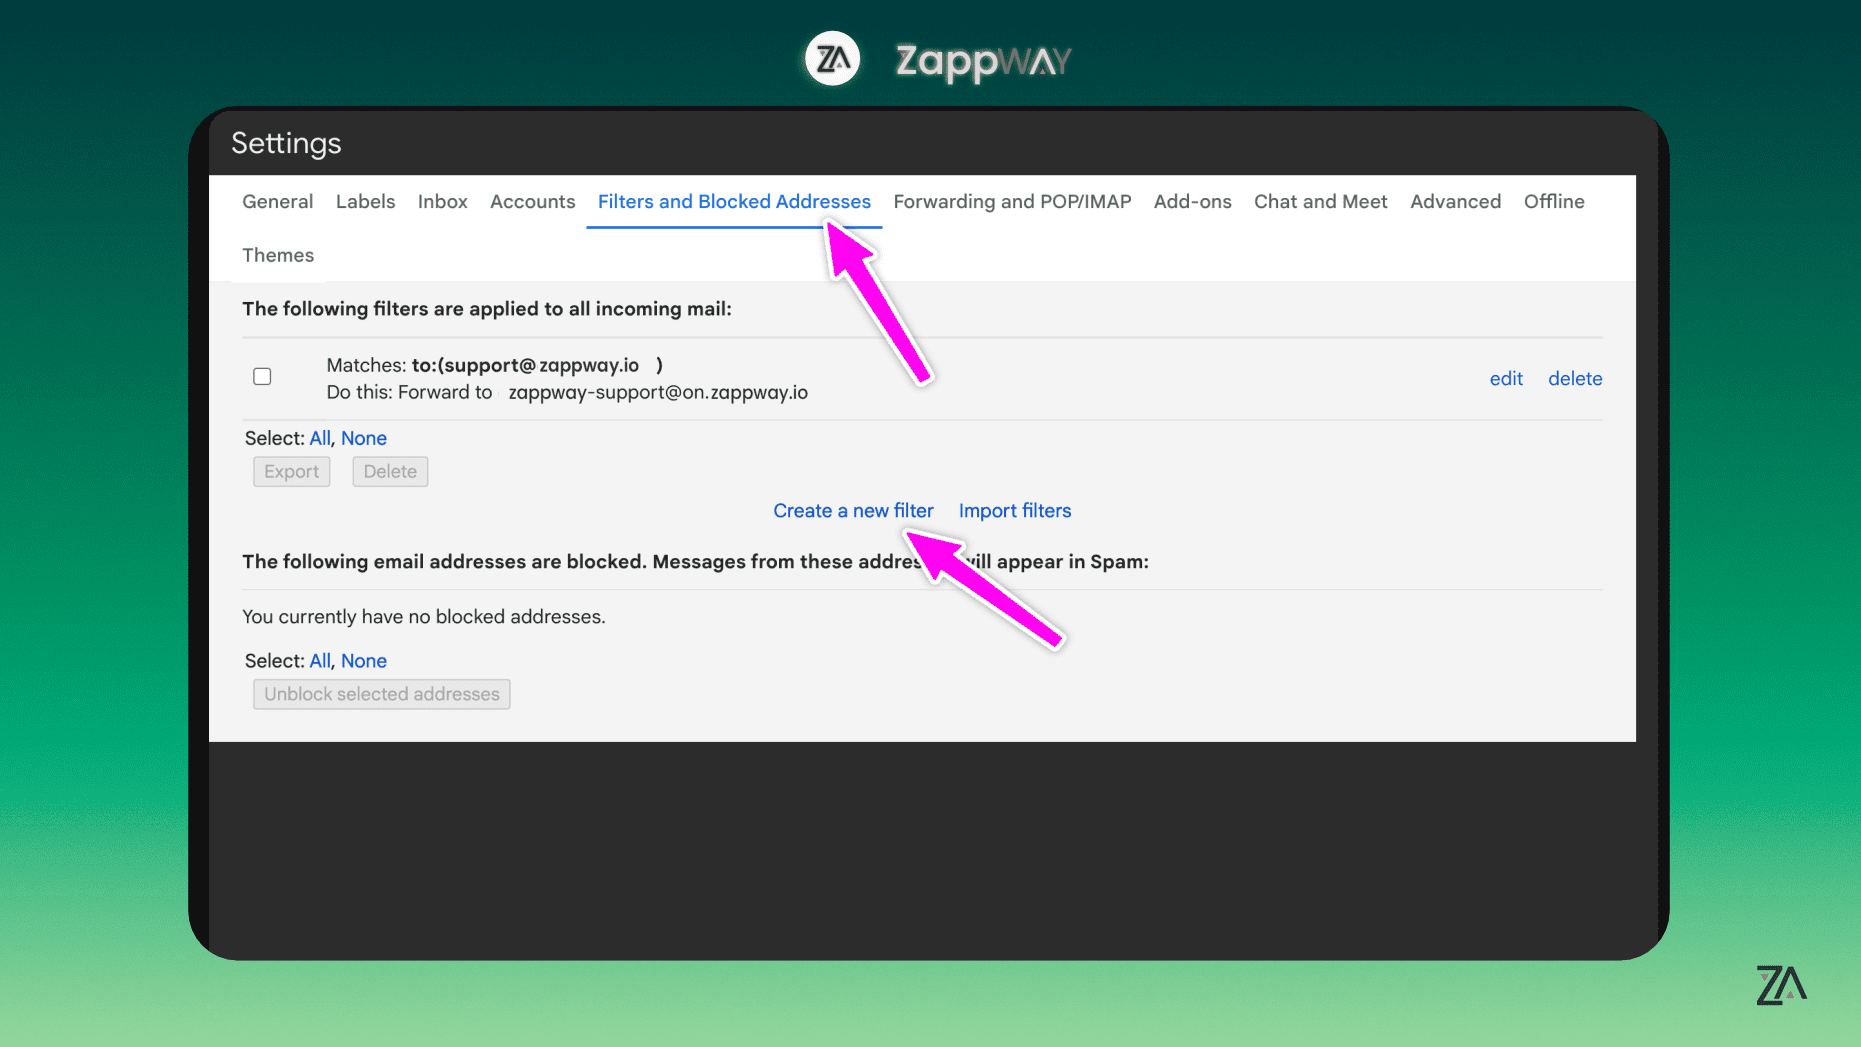
Task: Open the Chat and Meet settings
Action: point(1320,201)
